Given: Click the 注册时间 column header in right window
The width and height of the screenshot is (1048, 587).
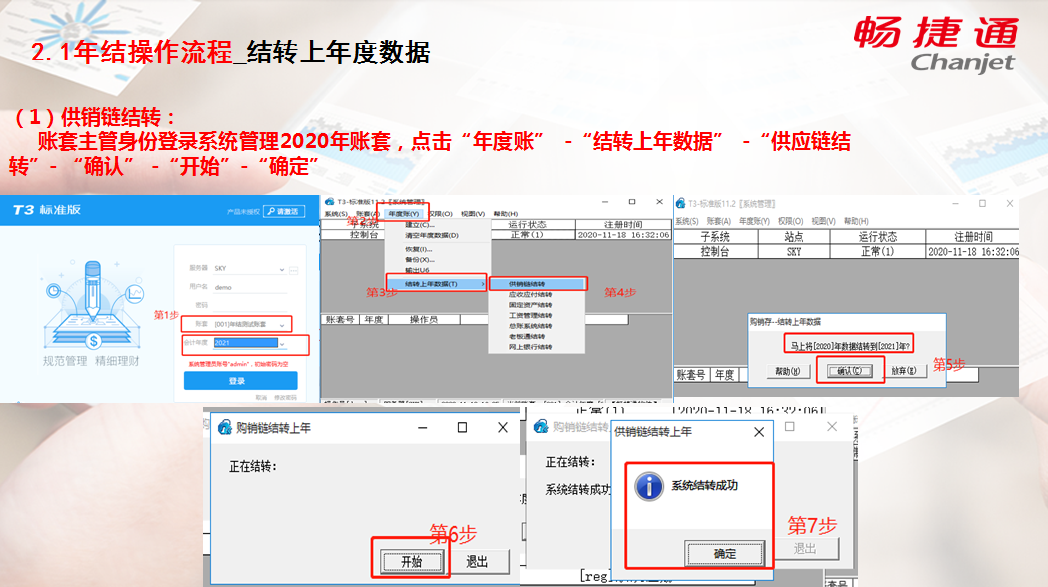Looking at the screenshot, I should tap(974, 237).
